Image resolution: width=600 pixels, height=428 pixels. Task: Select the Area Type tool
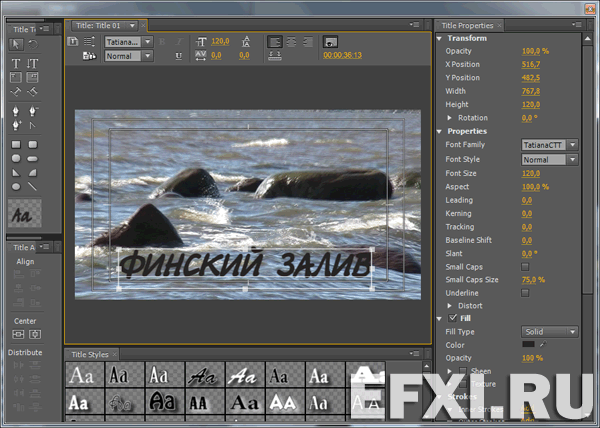[16, 78]
